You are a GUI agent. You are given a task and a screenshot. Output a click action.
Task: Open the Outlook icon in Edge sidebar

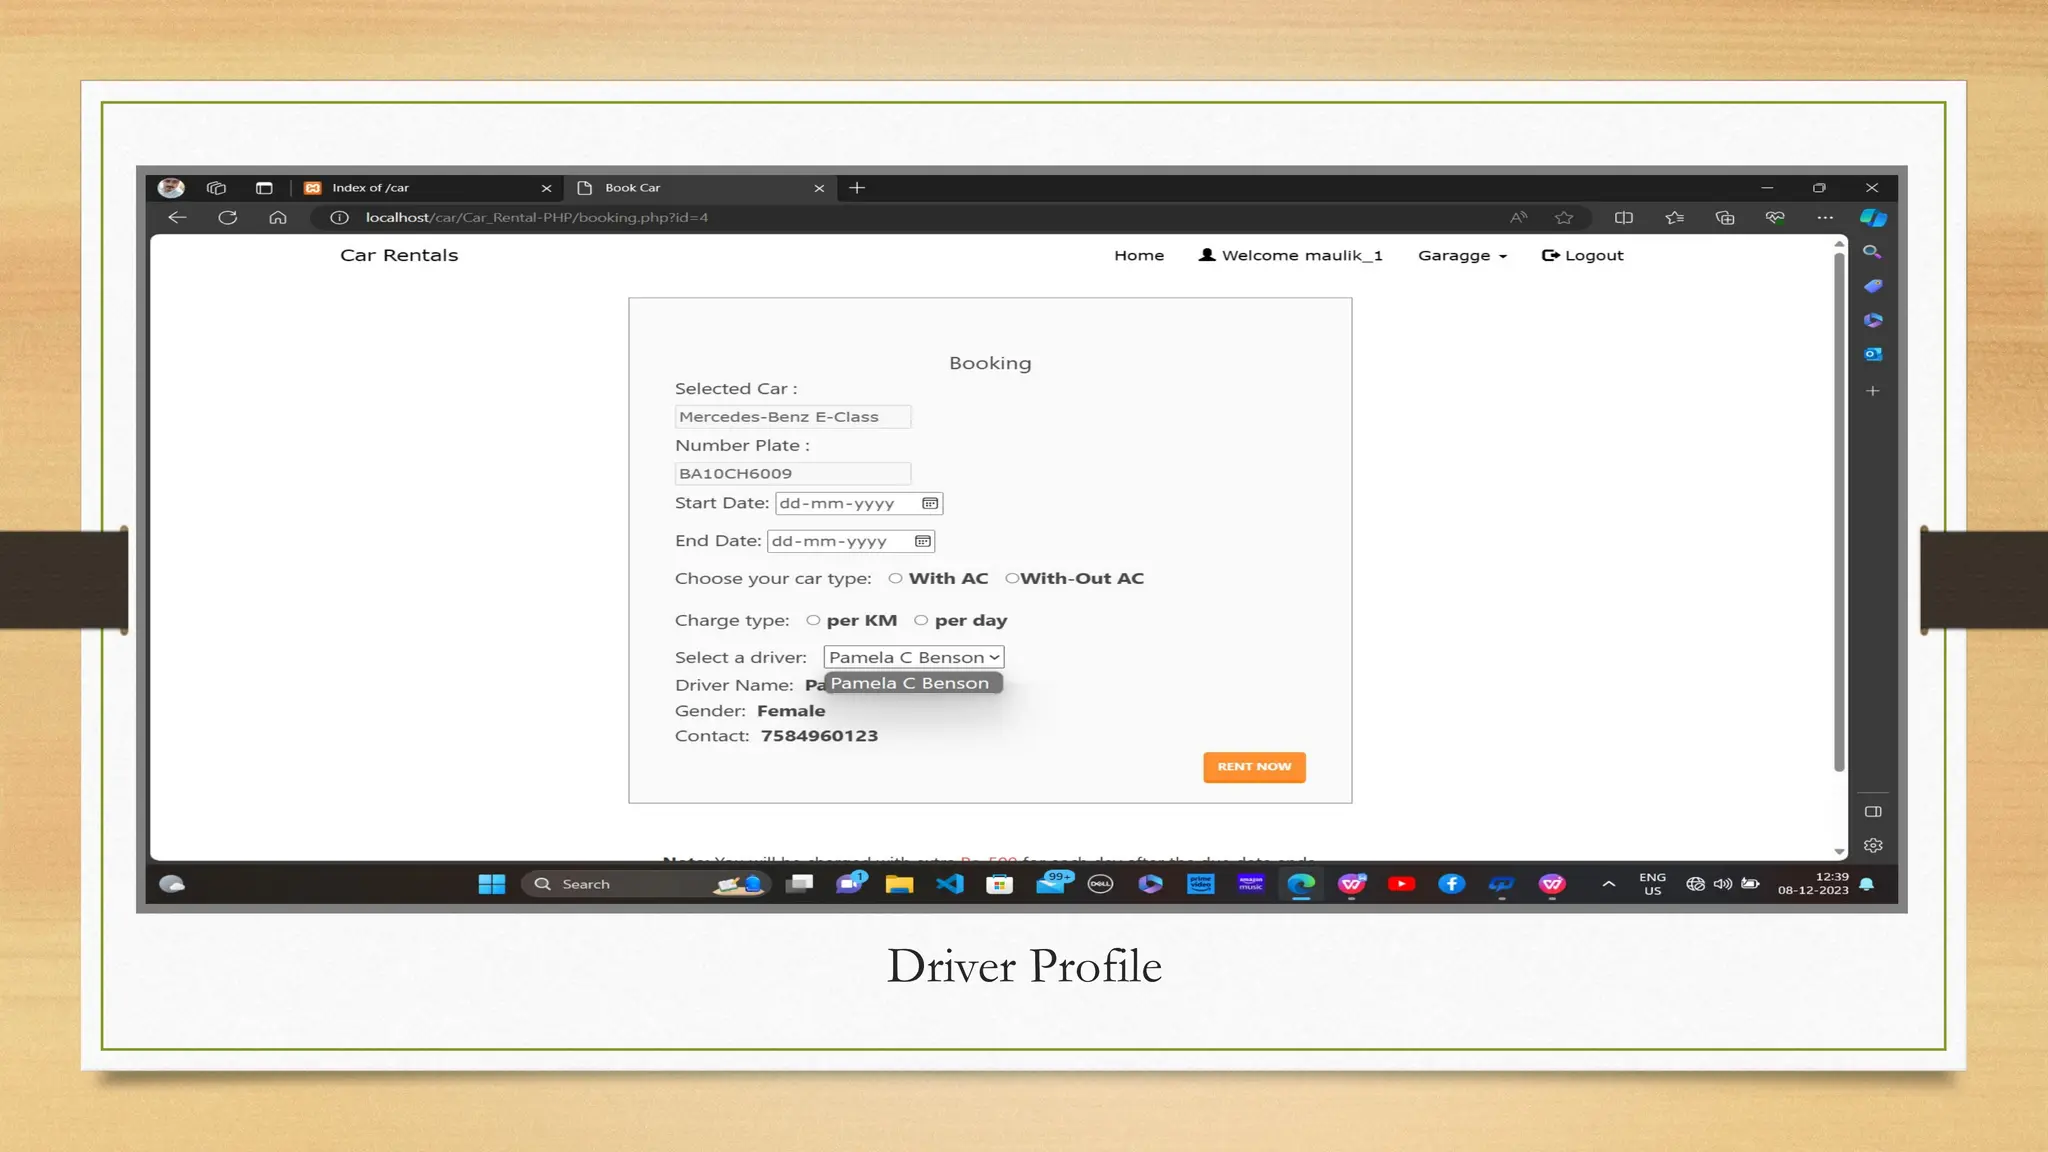[1873, 354]
